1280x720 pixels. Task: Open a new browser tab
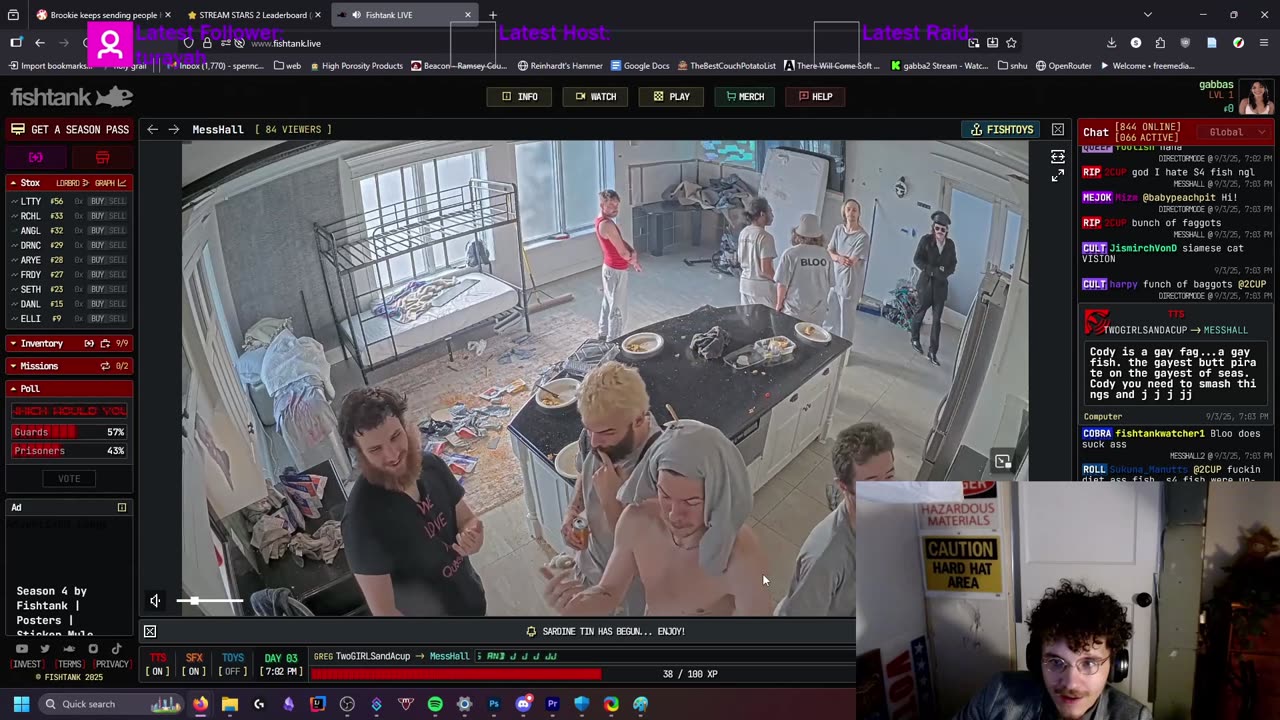493,15
